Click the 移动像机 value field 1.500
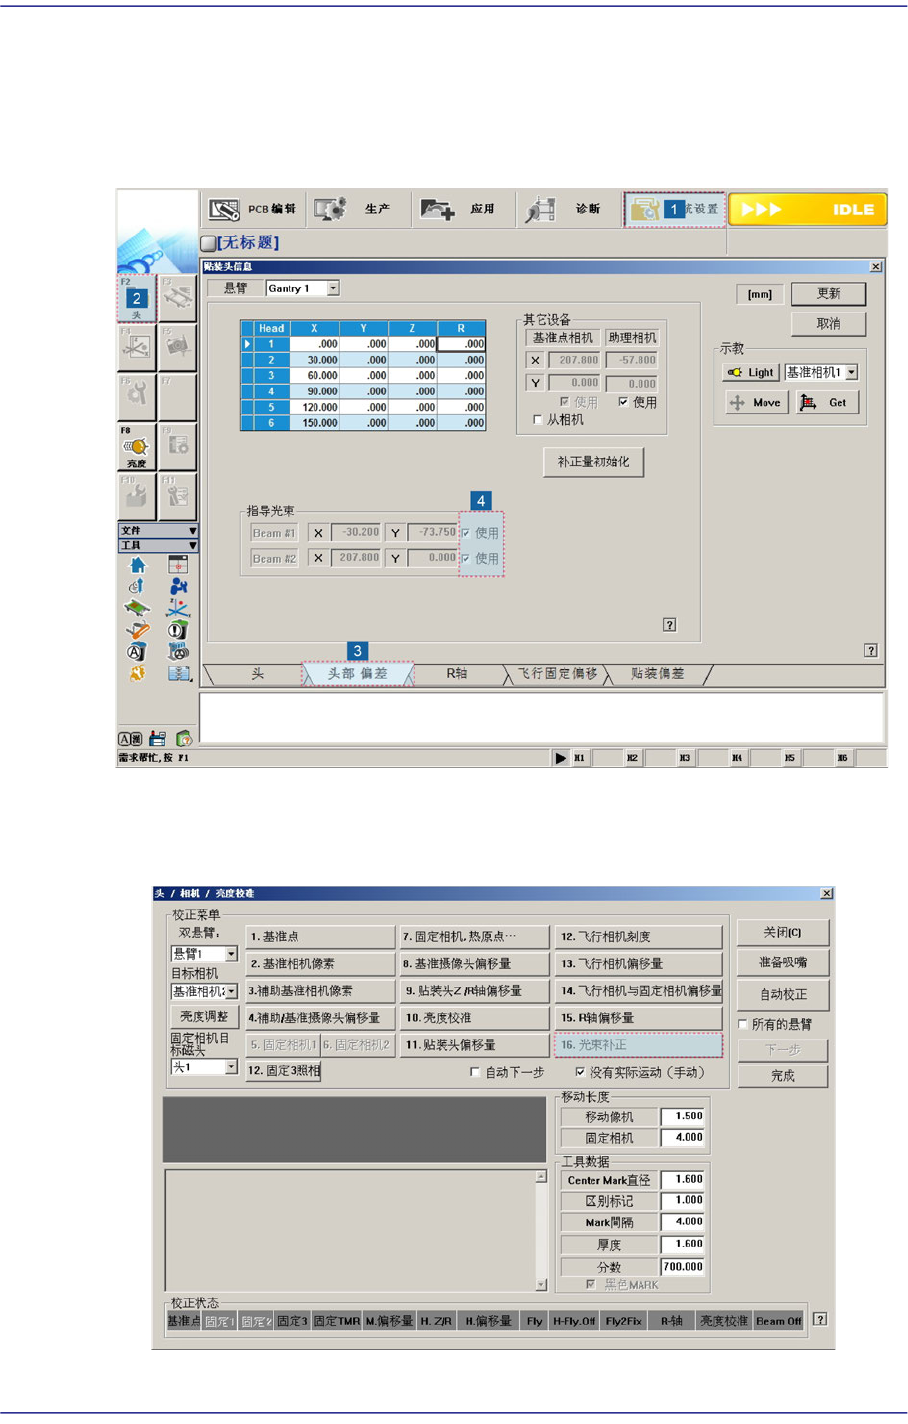The image size is (908, 1424). 683,1116
